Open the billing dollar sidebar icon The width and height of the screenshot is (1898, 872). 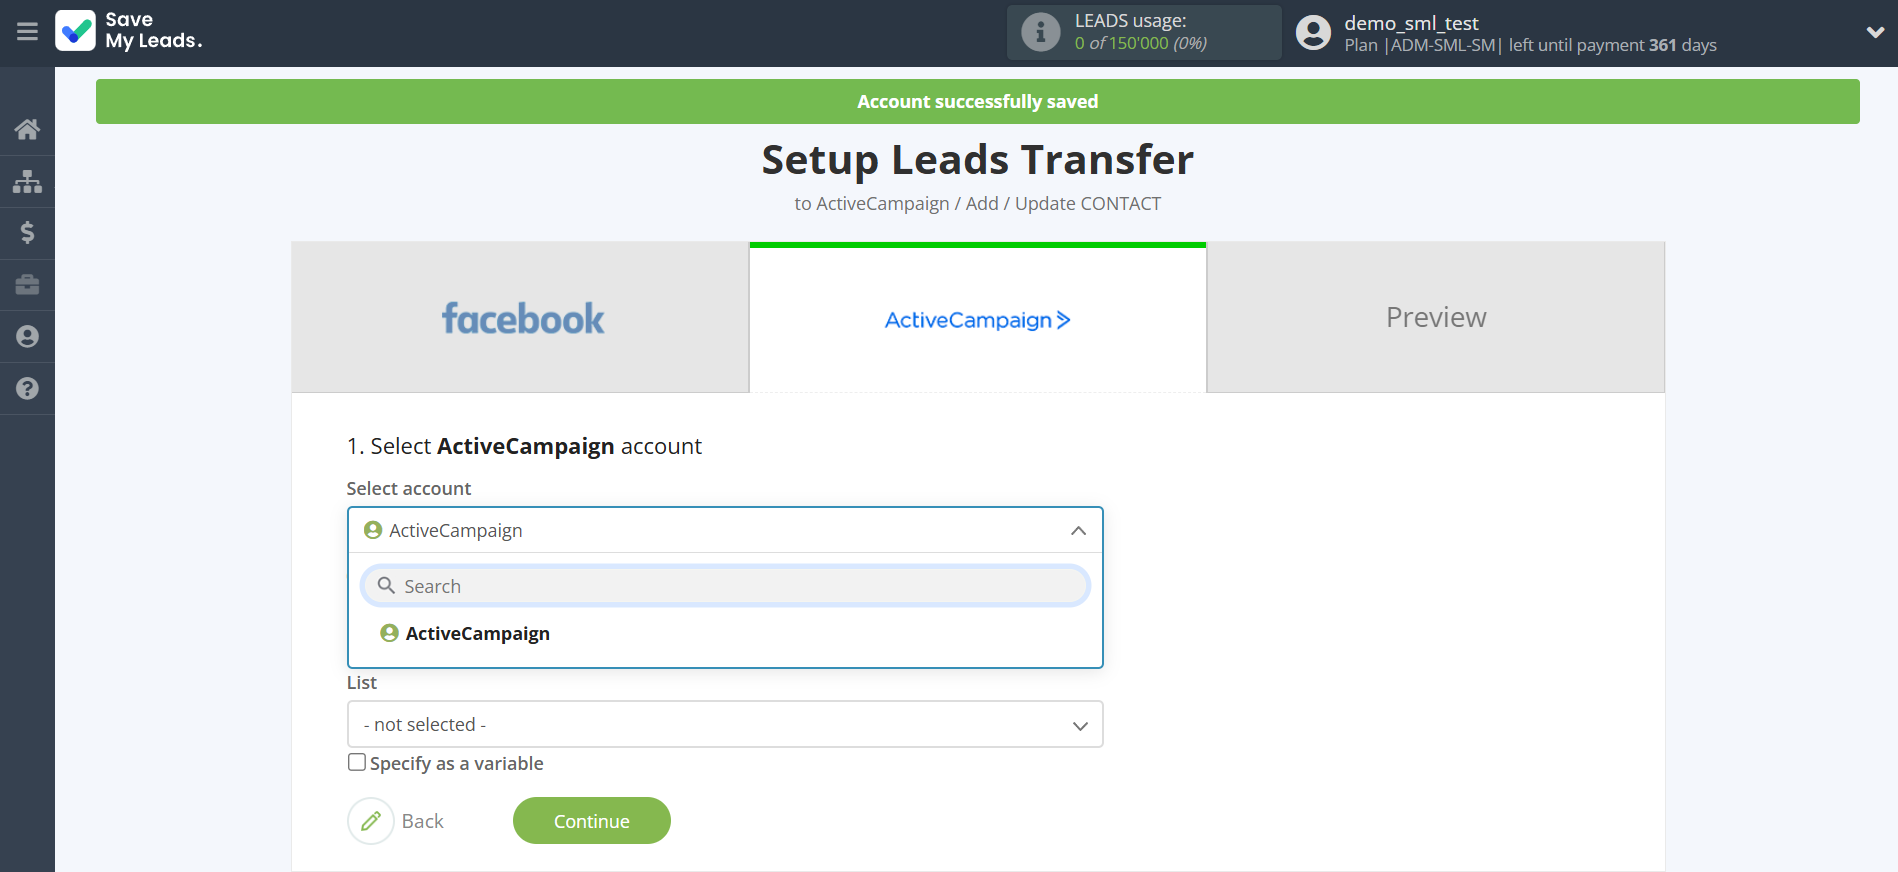point(27,233)
